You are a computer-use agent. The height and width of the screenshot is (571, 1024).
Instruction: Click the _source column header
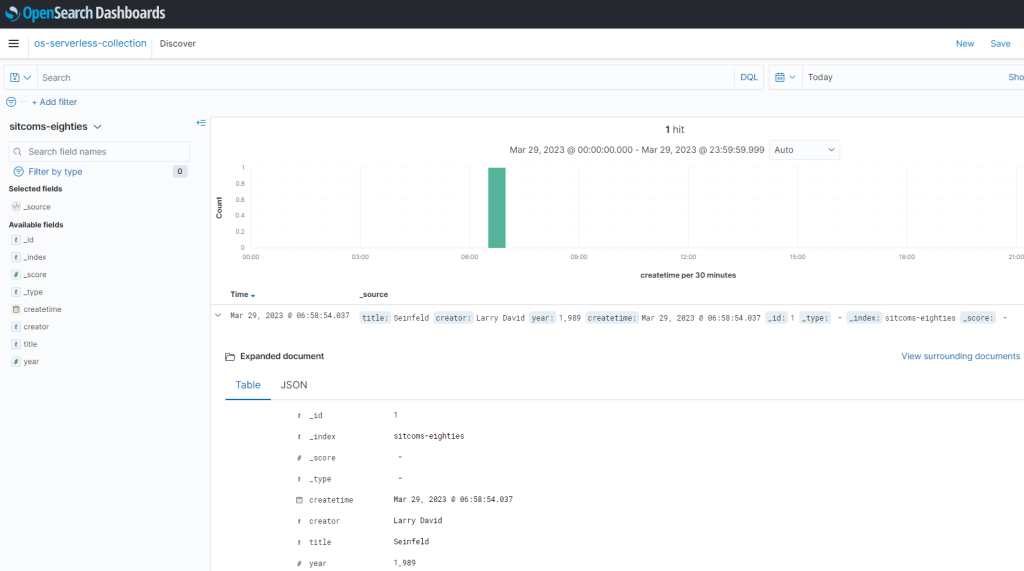(374, 295)
